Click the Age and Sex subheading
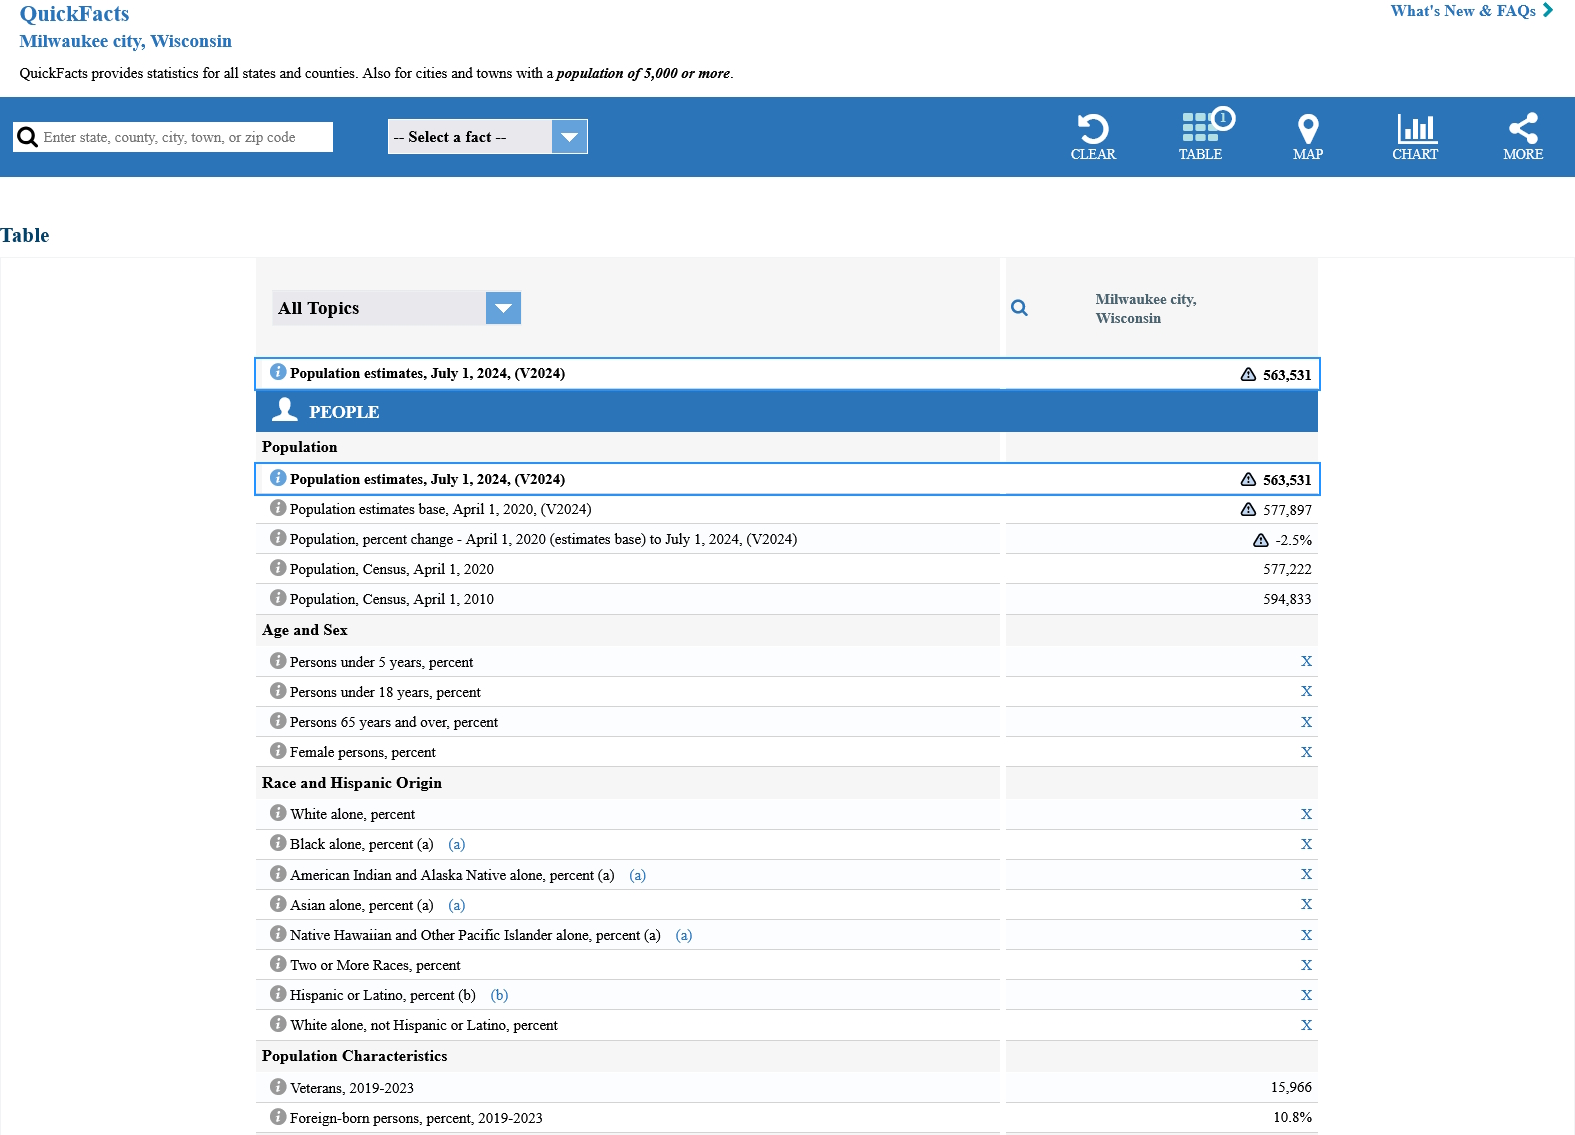This screenshot has width=1575, height=1135. point(305,630)
